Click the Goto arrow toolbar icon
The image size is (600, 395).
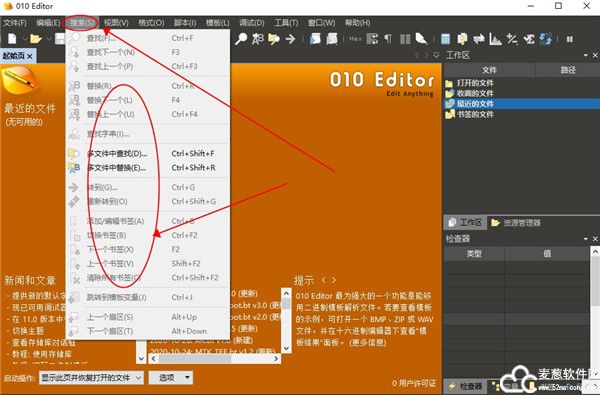(290, 39)
